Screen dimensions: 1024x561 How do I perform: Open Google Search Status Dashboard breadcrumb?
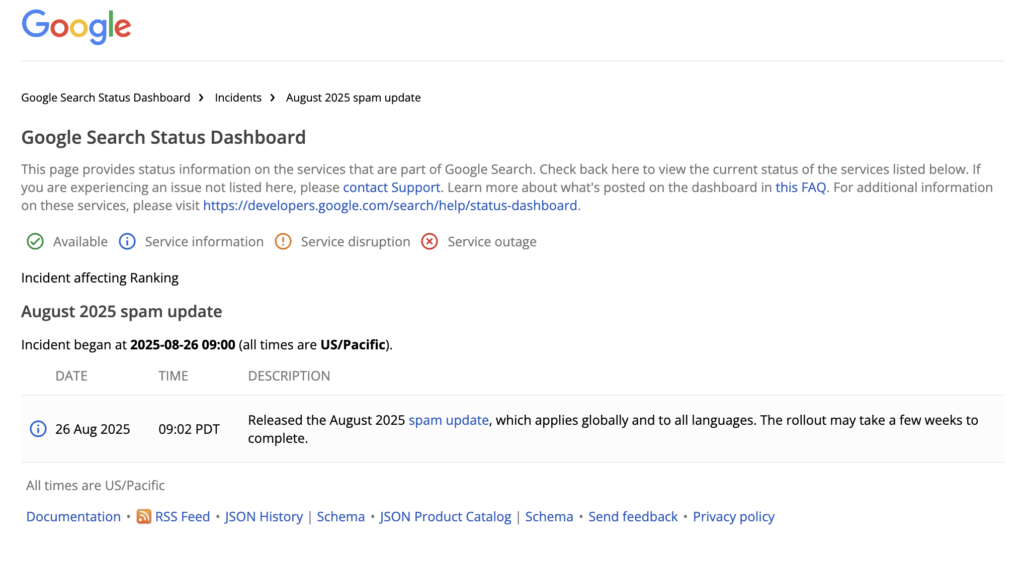tap(105, 98)
